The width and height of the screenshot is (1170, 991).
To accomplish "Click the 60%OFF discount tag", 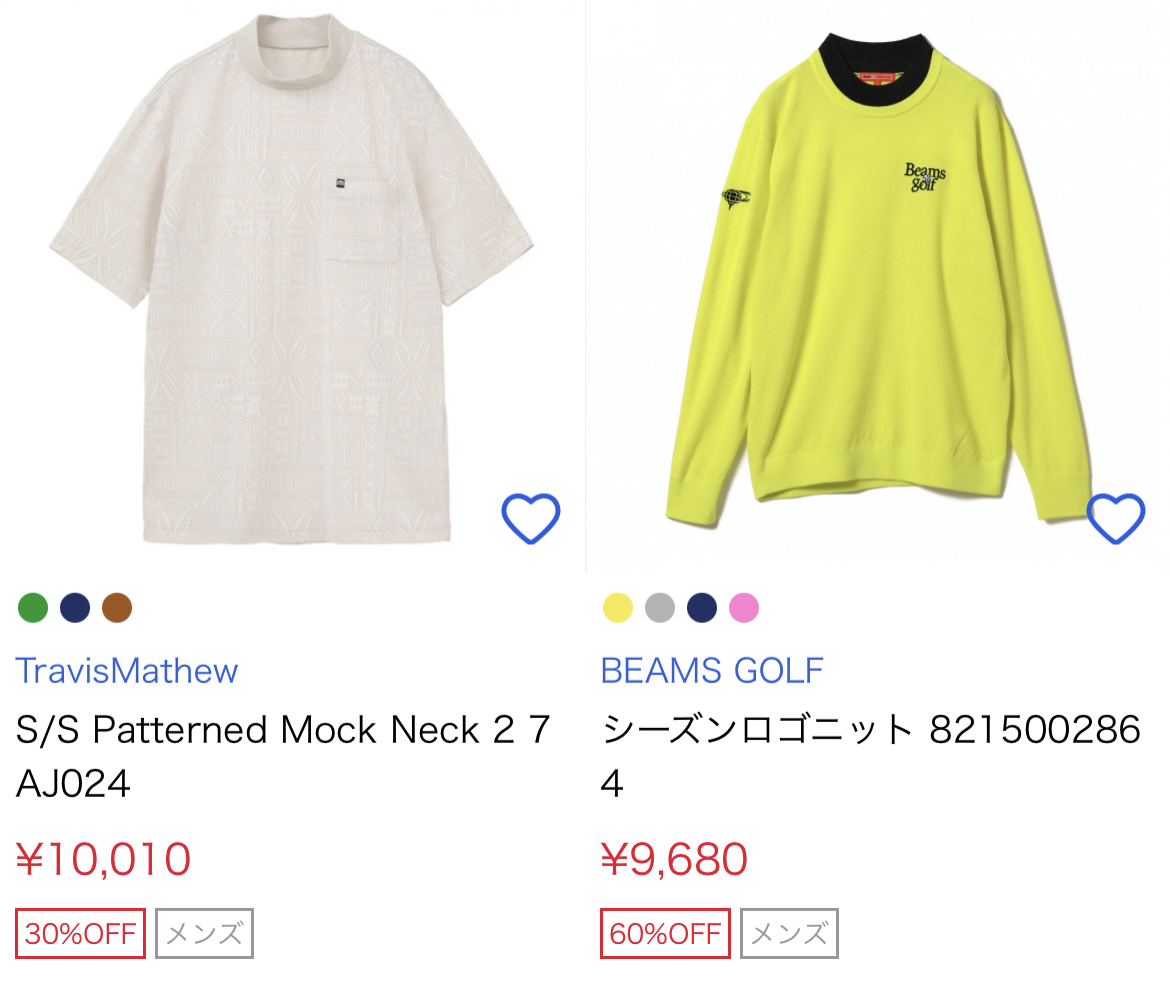I will click(x=666, y=934).
